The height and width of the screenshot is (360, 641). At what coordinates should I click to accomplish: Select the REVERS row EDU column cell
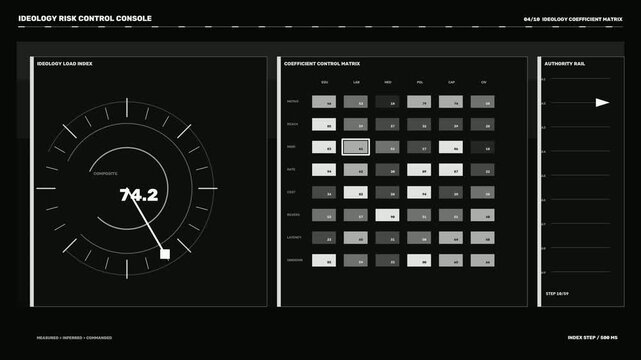pyautogui.click(x=324, y=215)
